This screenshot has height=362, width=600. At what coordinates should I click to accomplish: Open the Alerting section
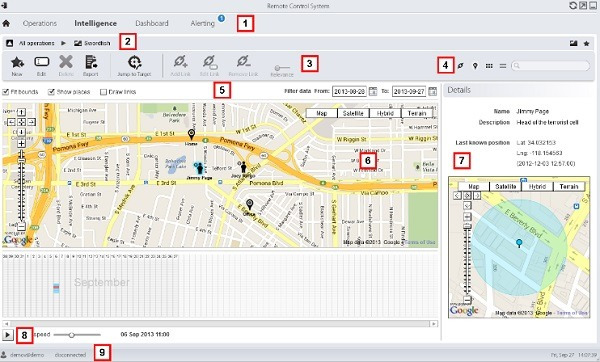202,23
